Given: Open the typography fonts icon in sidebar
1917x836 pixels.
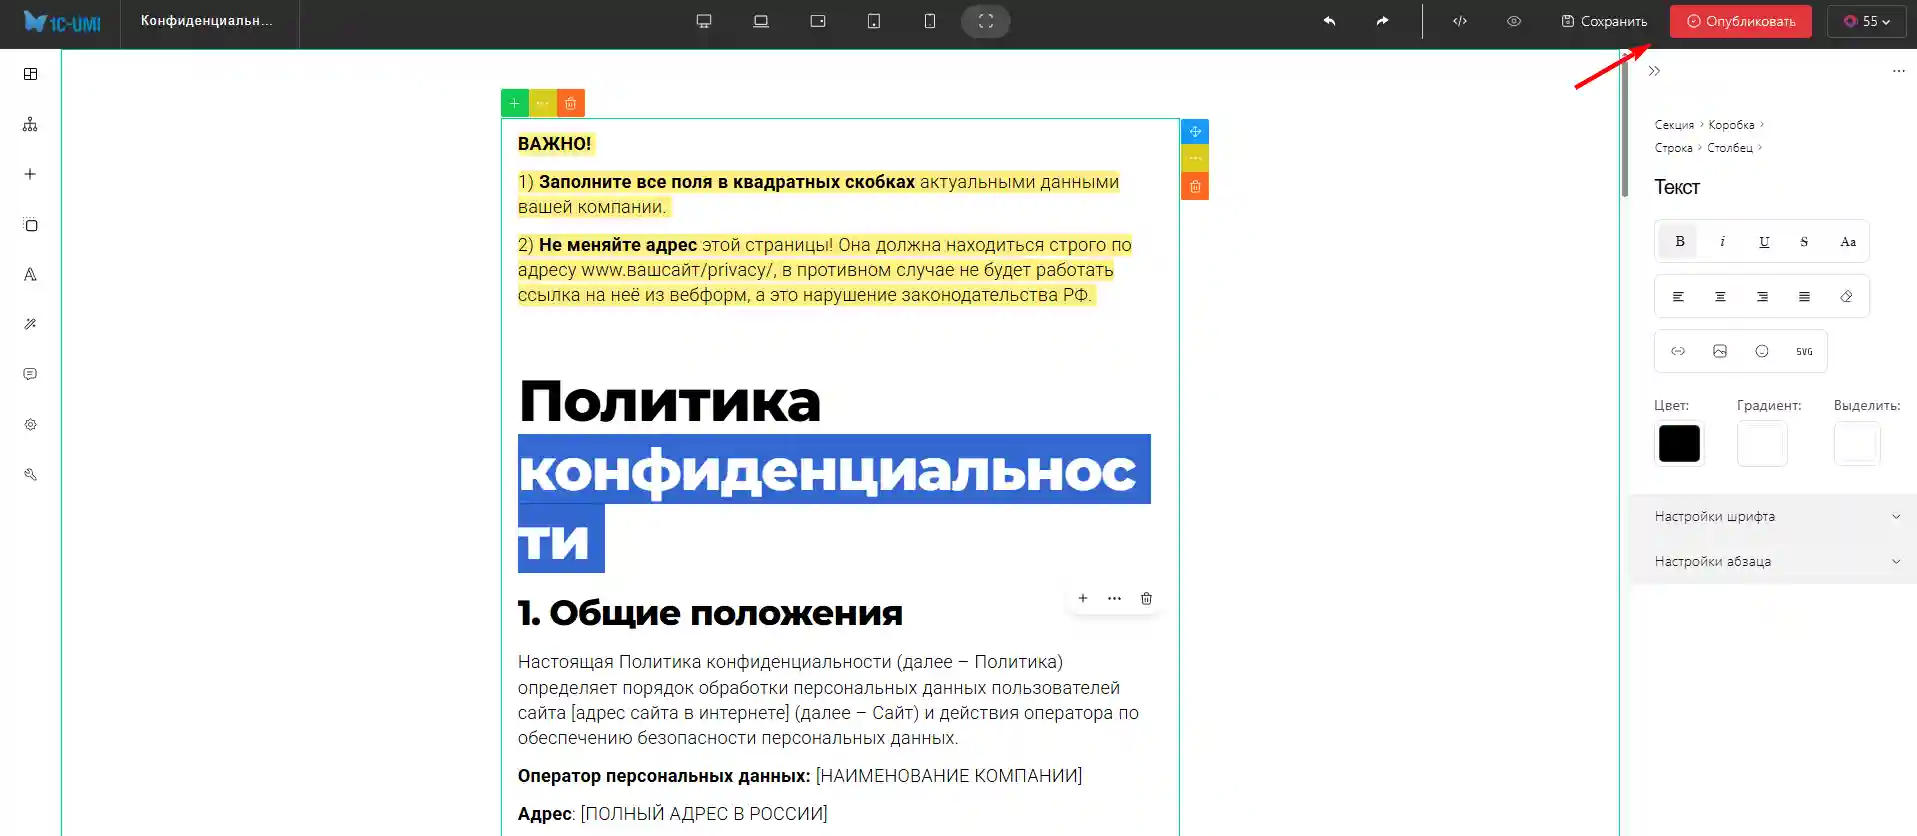Looking at the screenshot, I should (x=31, y=274).
